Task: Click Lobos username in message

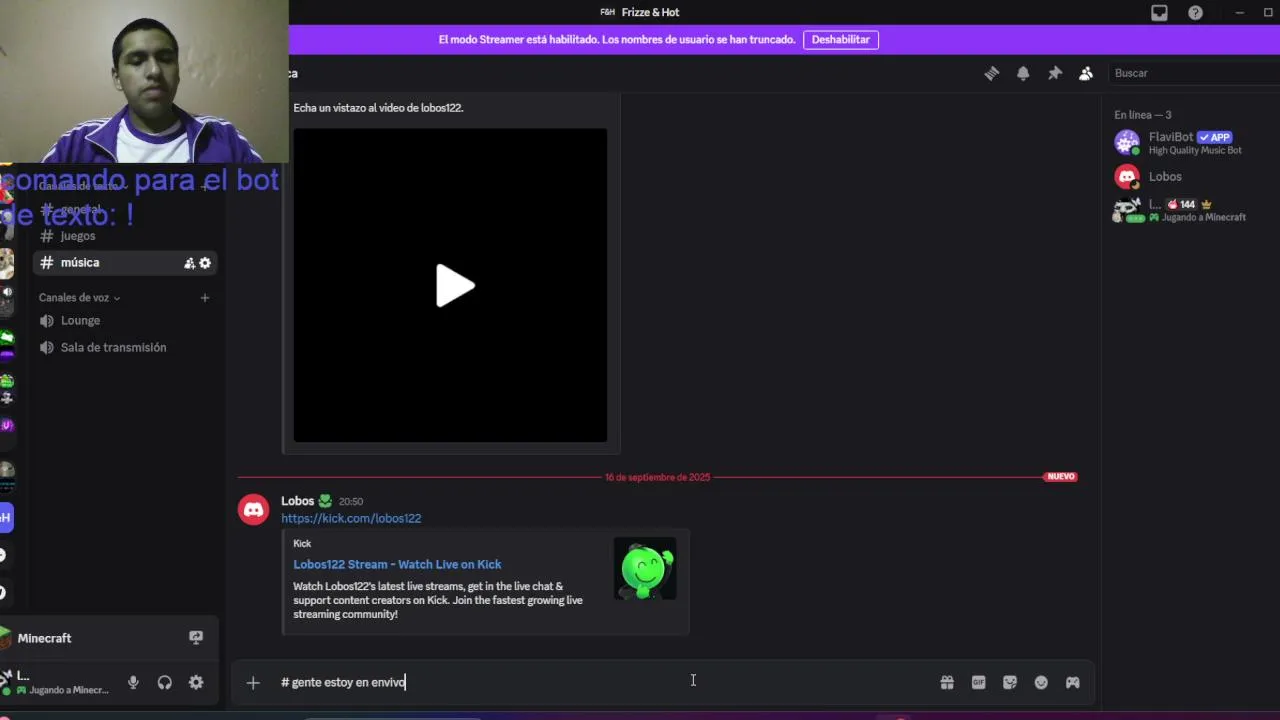Action: point(298,501)
